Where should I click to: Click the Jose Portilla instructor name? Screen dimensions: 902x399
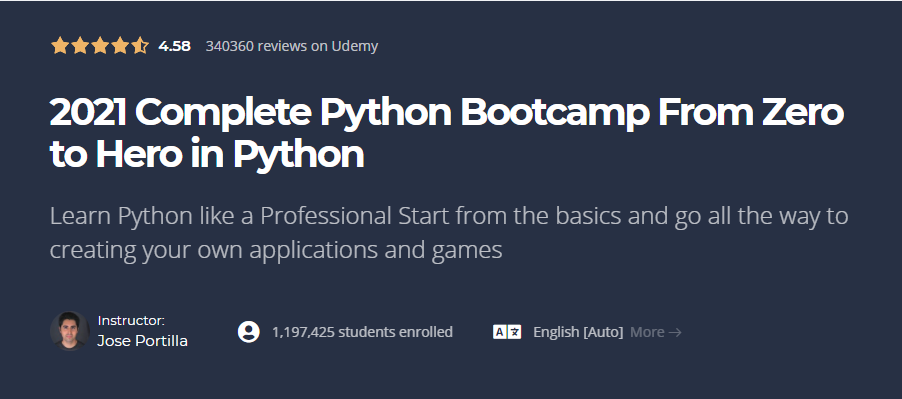142,341
